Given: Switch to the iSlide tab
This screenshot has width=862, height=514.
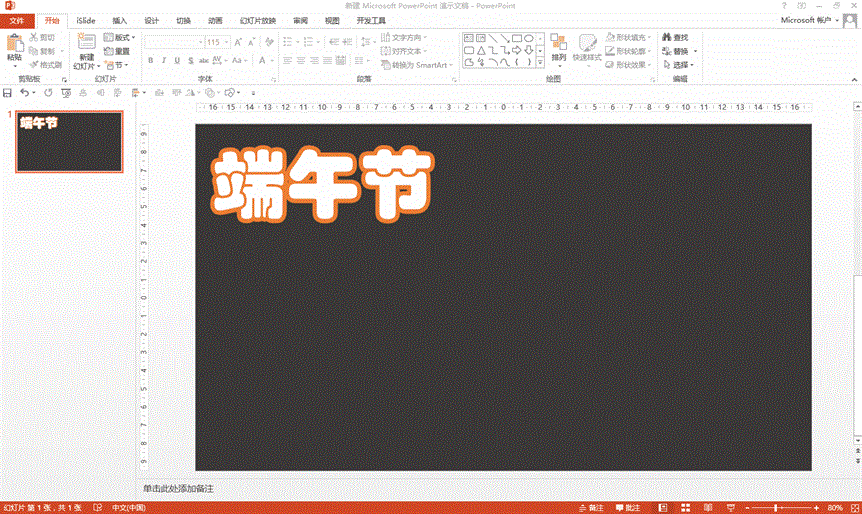Looking at the screenshot, I should (85, 20).
